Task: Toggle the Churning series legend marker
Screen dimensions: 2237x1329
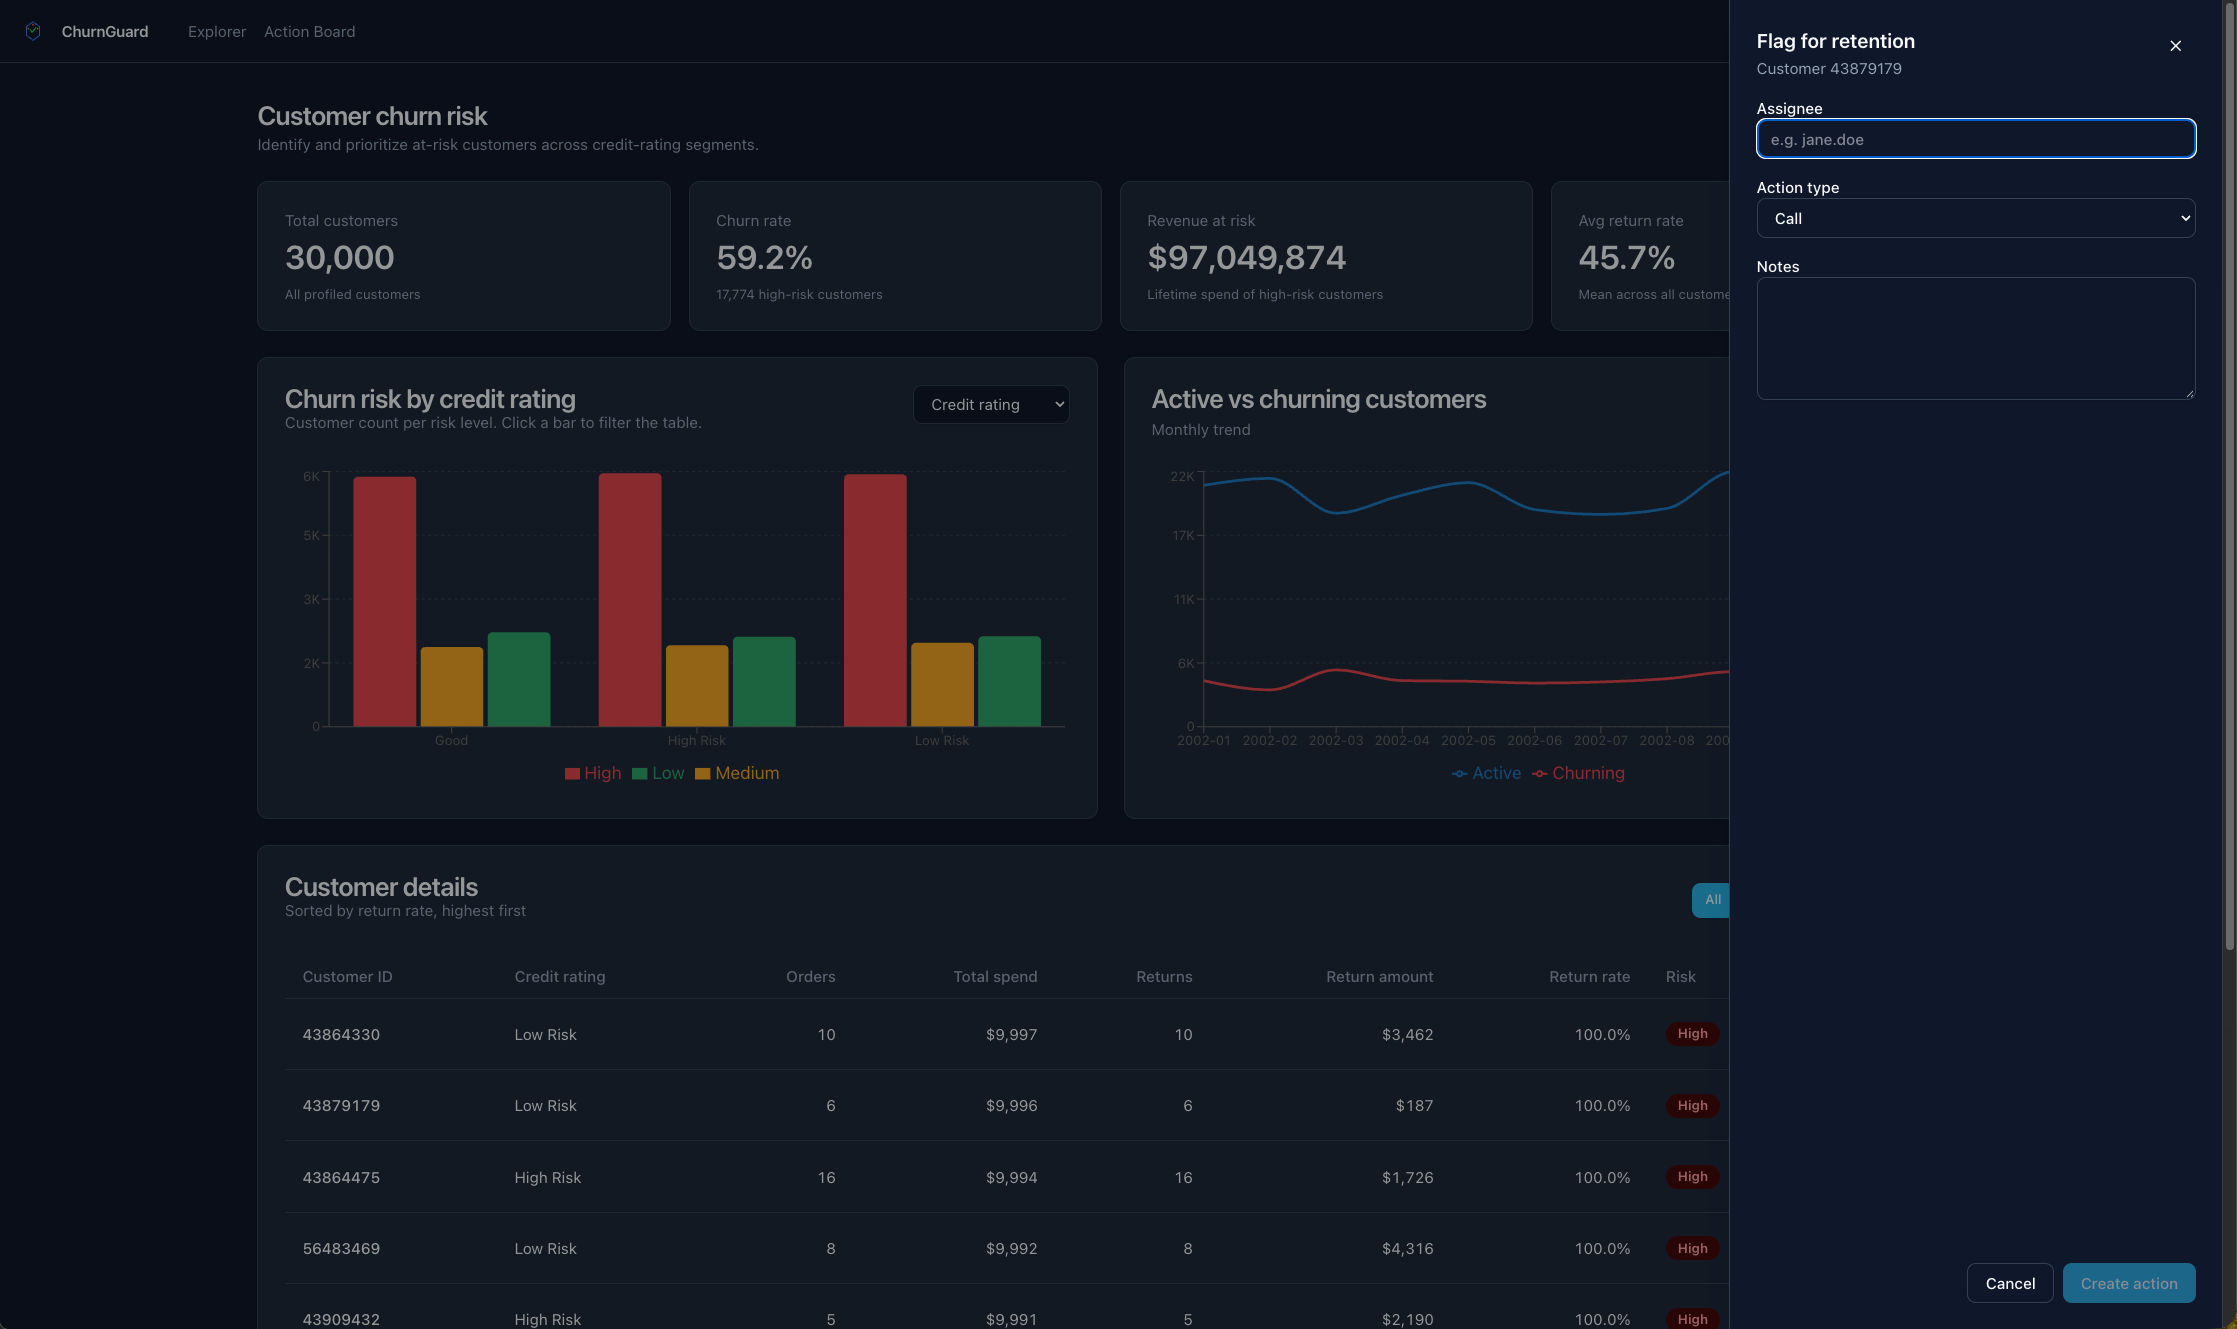Action: tap(1540, 774)
